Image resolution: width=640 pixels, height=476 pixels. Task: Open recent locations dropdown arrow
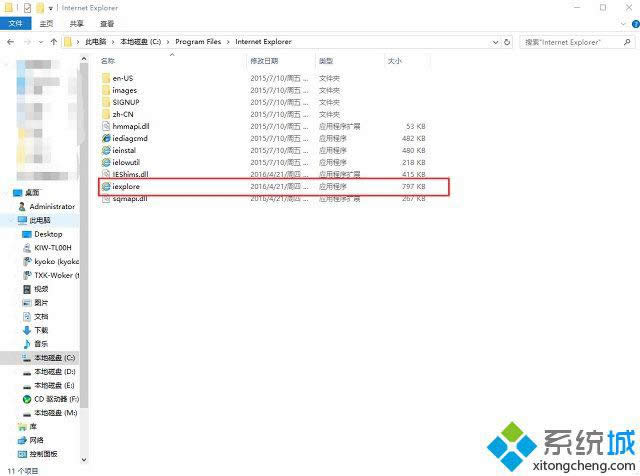pyautogui.click(x=40, y=42)
